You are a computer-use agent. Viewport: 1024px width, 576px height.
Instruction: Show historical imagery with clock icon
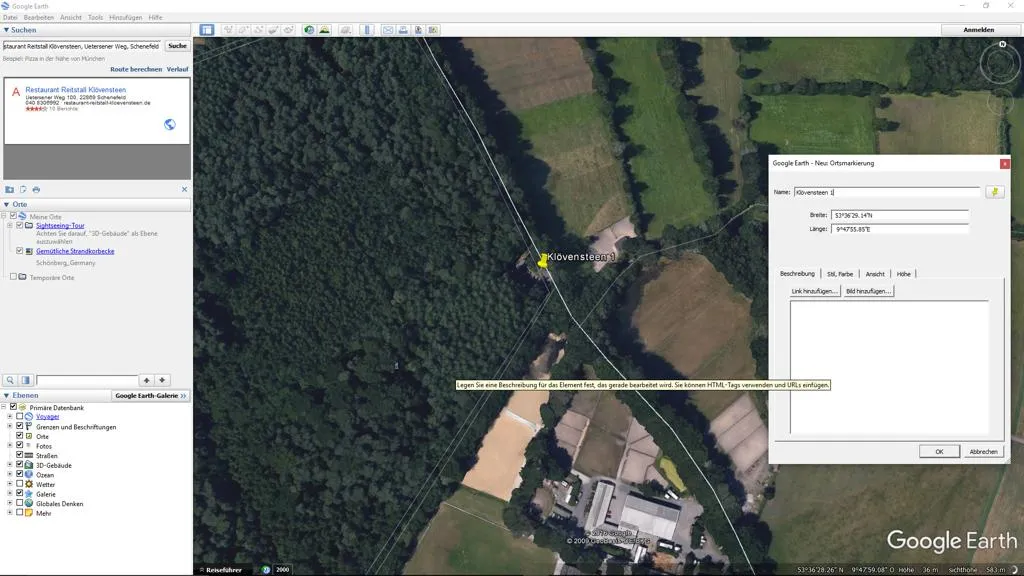309,30
